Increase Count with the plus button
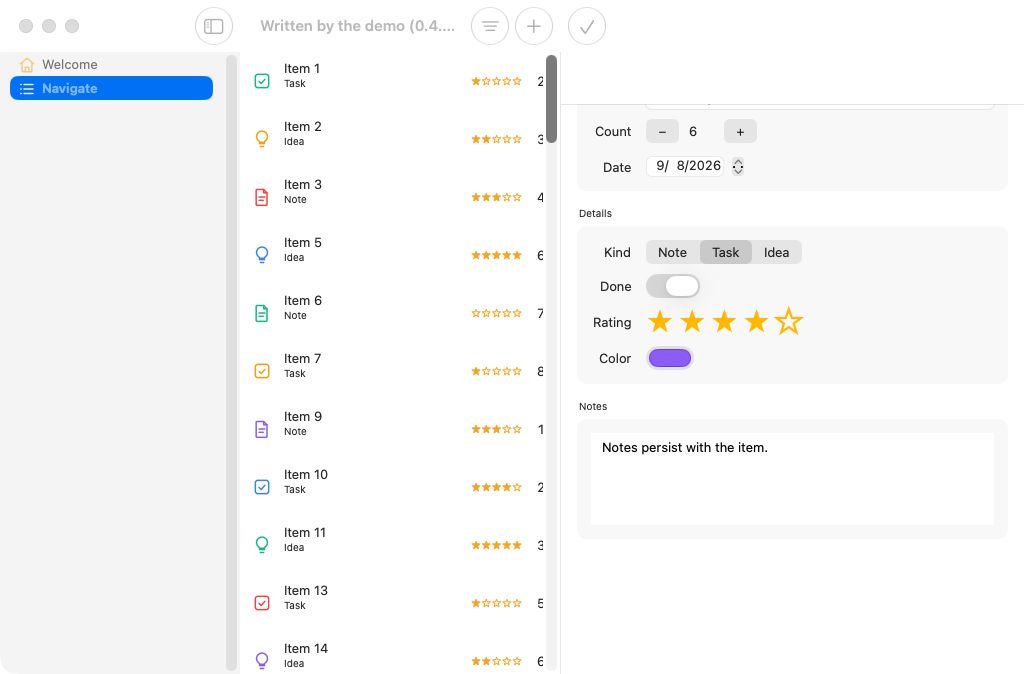 point(740,132)
